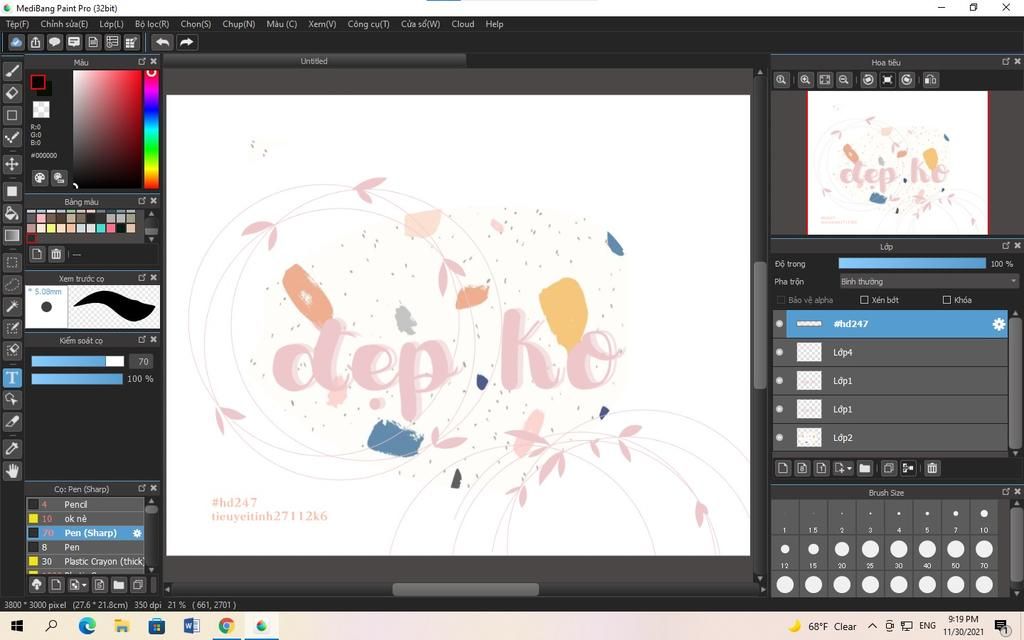
Task: Check the Khóa lock checkbox
Action: pyautogui.click(x=946, y=300)
